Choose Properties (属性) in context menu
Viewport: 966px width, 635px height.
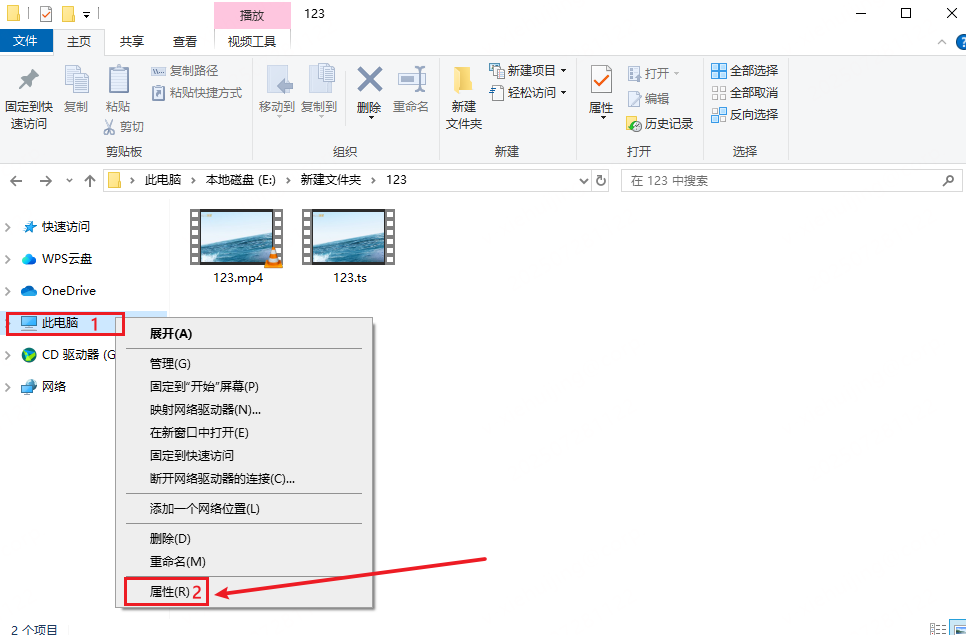coord(244,592)
